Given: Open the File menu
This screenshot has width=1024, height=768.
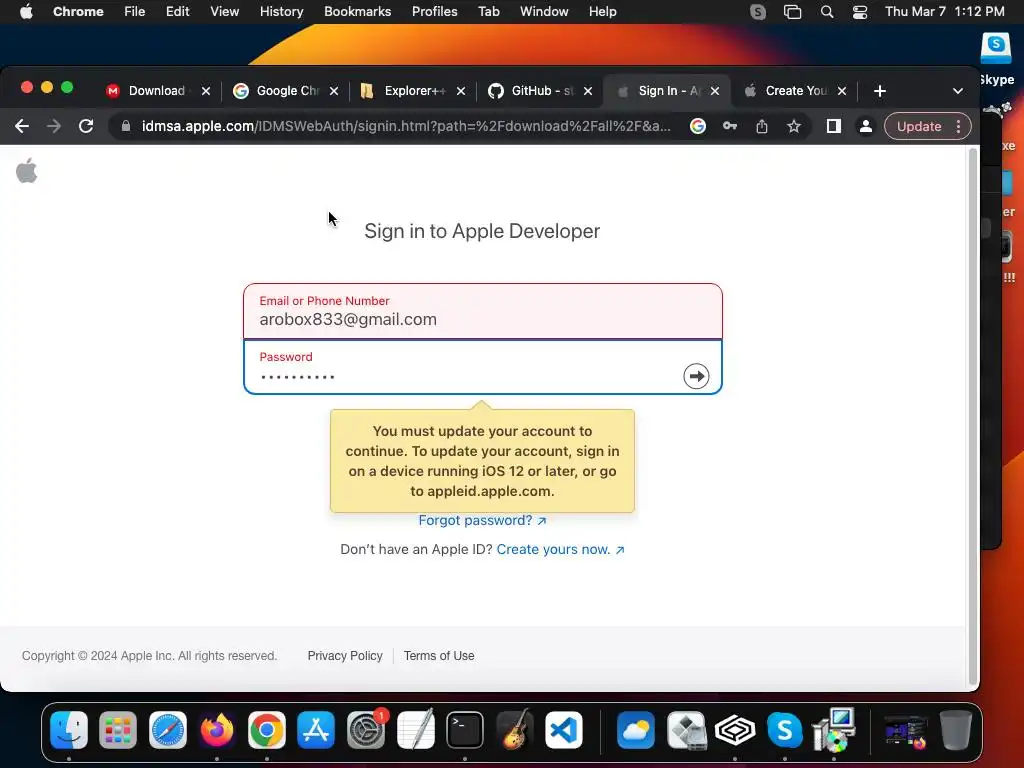Looking at the screenshot, I should [x=135, y=12].
